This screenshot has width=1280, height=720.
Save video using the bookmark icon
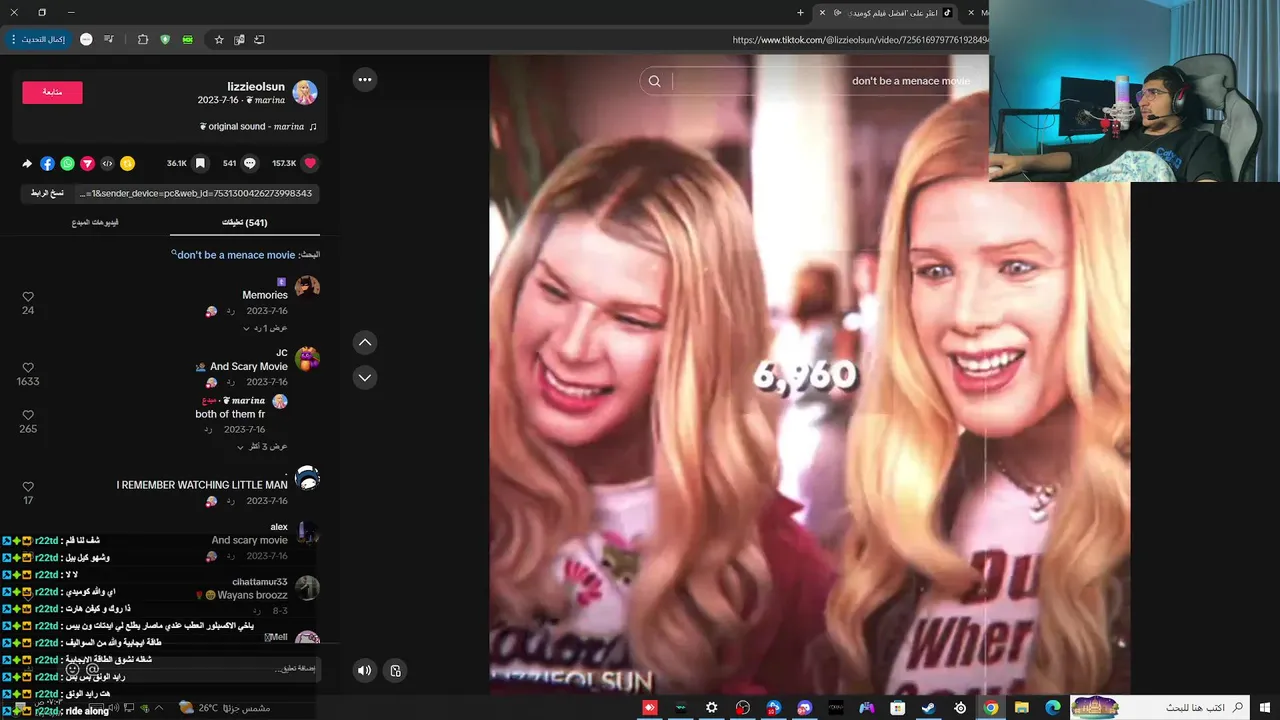[200, 163]
